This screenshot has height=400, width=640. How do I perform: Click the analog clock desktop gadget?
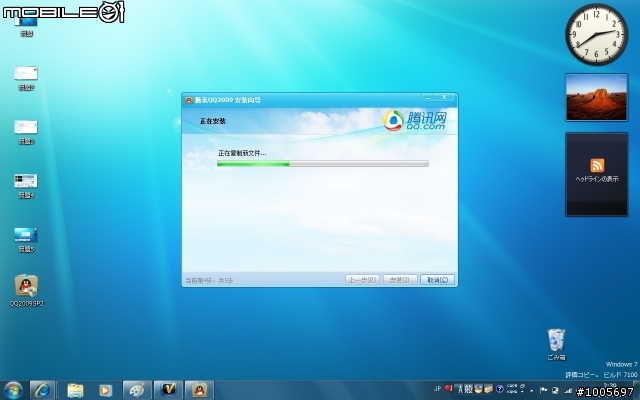(596, 34)
